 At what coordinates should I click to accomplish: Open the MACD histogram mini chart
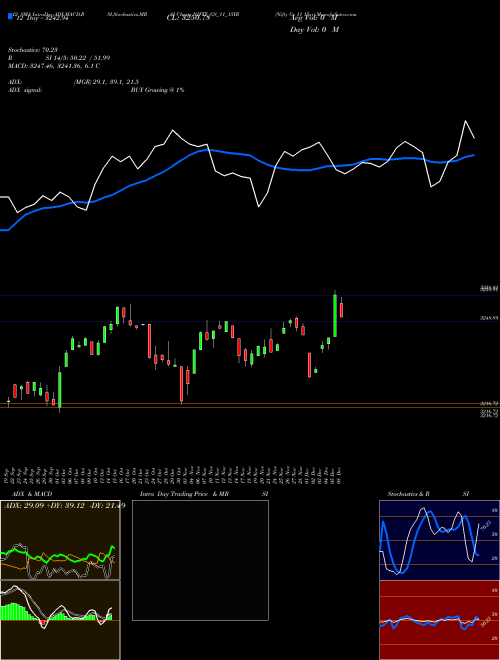click(x=60, y=620)
